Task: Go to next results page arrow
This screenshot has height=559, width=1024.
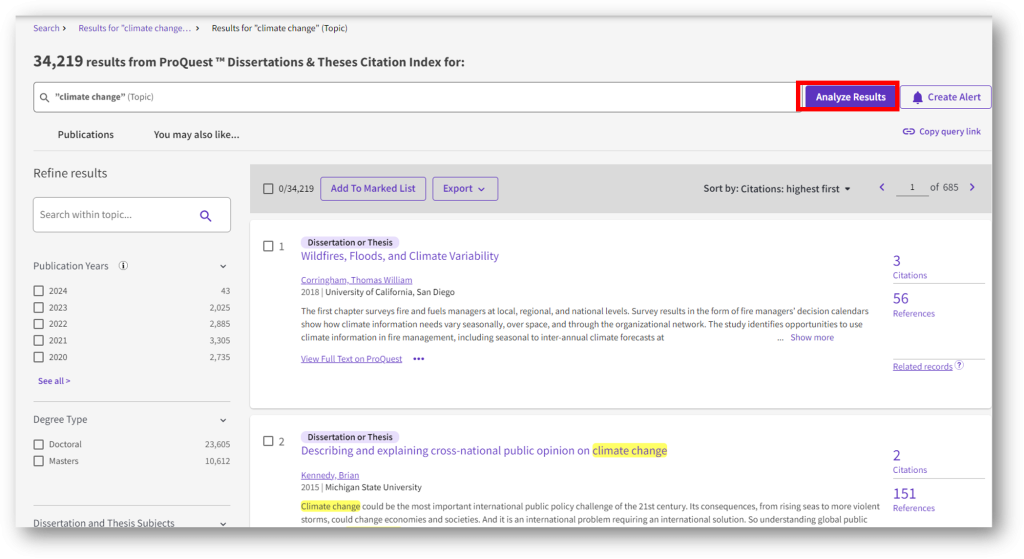Action: pos(972,187)
